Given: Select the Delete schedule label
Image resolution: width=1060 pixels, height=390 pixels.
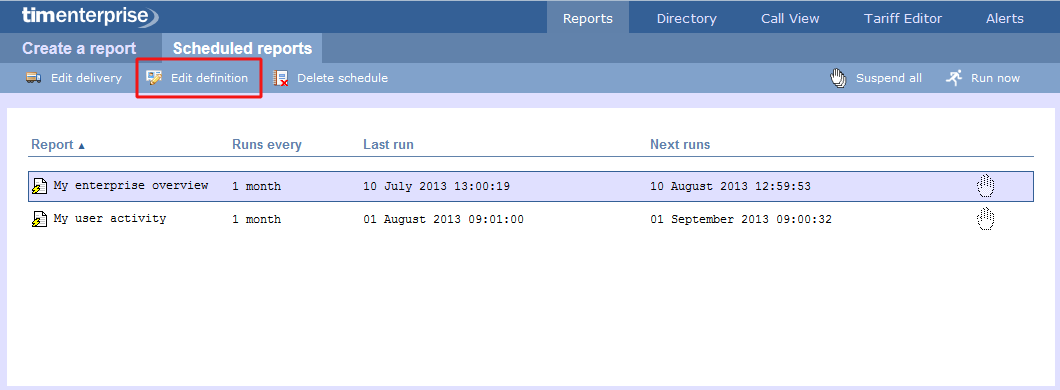Looking at the screenshot, I should click(x=343, y=78).
